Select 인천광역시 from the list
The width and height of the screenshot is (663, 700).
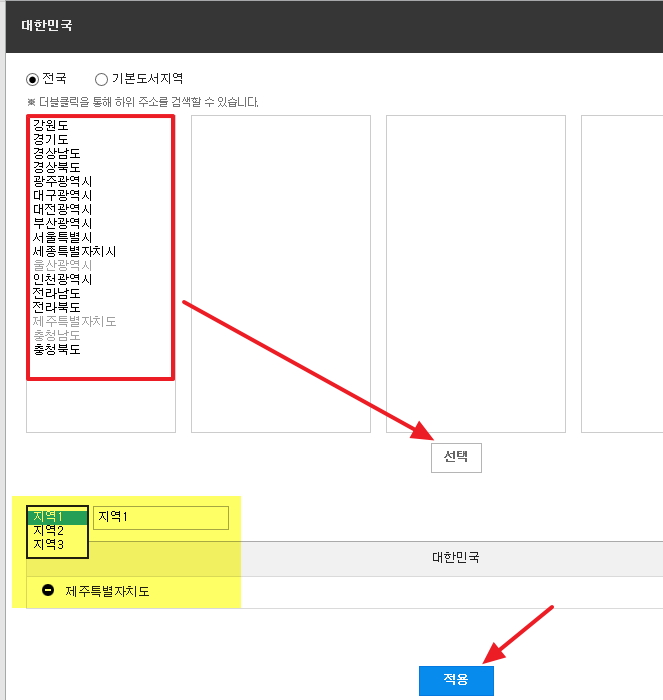[63, 279]
